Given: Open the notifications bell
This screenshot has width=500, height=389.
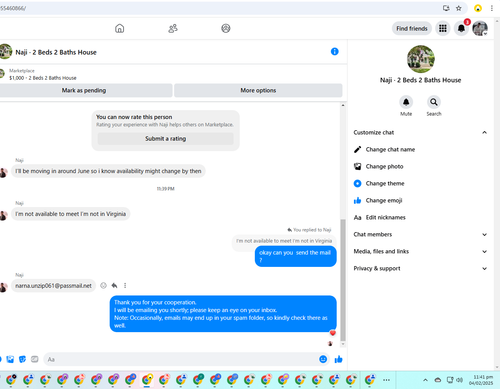Looking at the screenshot, I should [461, 29].
